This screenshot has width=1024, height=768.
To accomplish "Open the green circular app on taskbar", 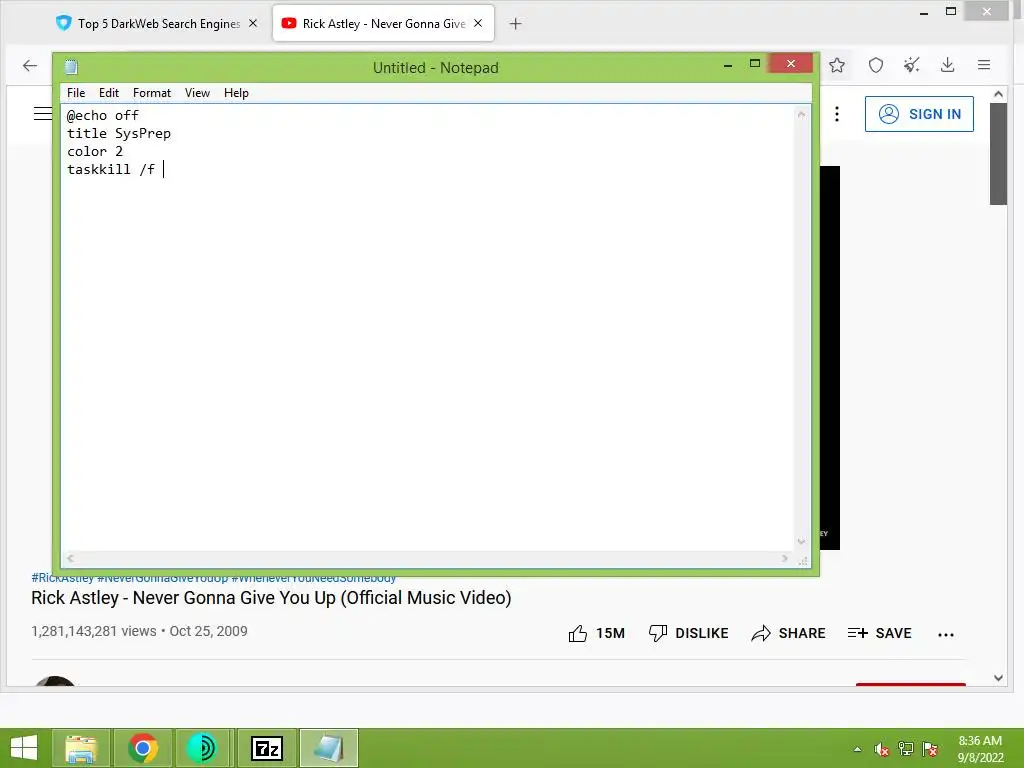I will pos(203,748).
